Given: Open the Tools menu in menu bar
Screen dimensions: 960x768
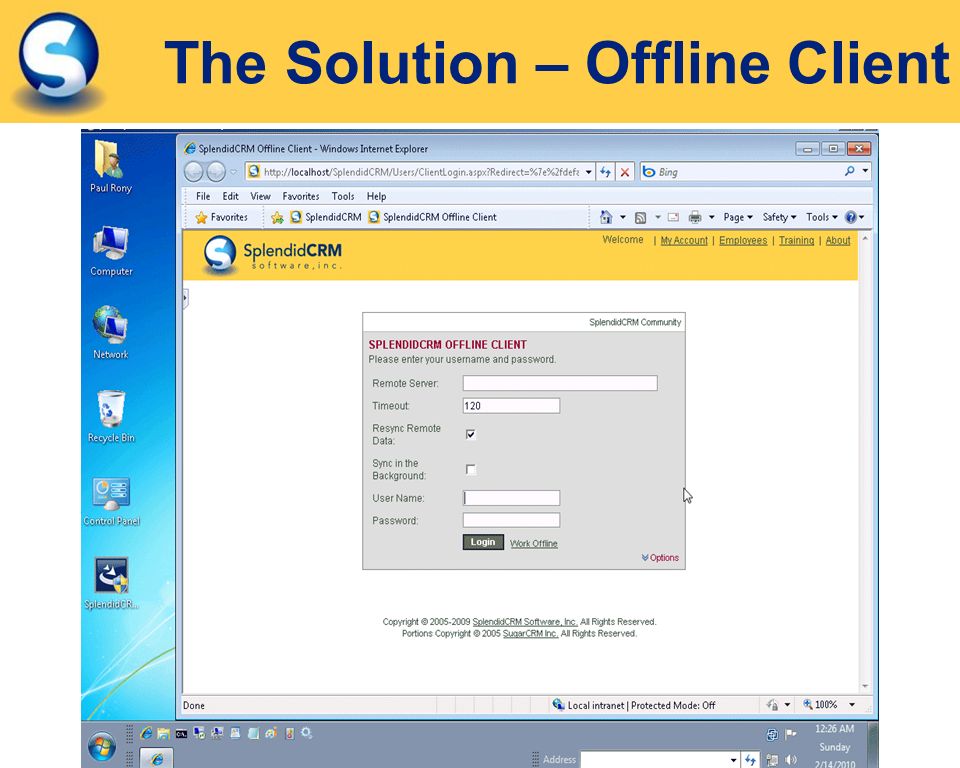Looking at the screenshot, I should coord(343,196).
